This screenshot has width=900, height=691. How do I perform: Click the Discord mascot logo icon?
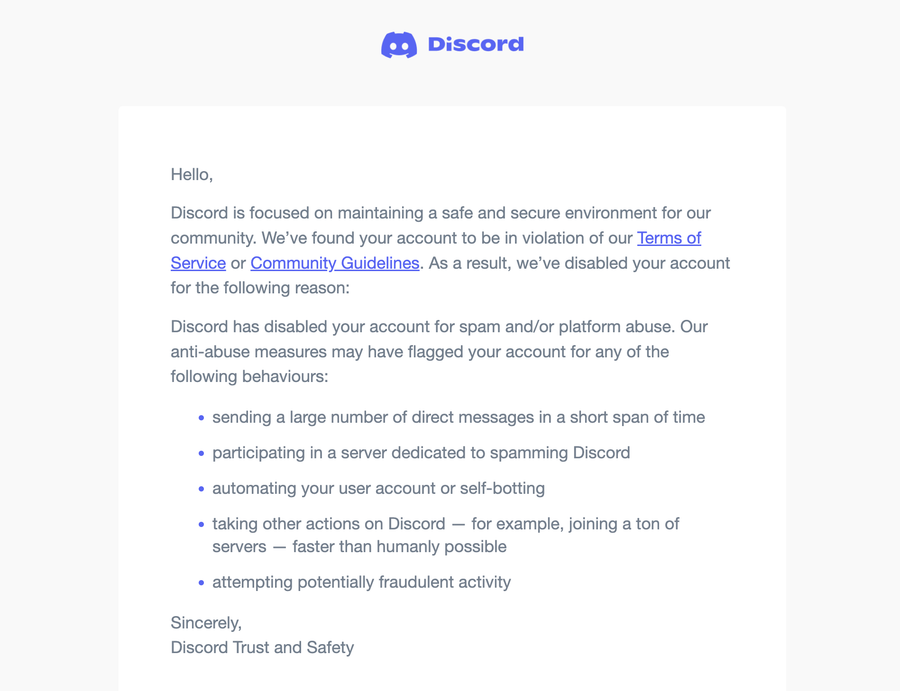click(x=398, y=45)
